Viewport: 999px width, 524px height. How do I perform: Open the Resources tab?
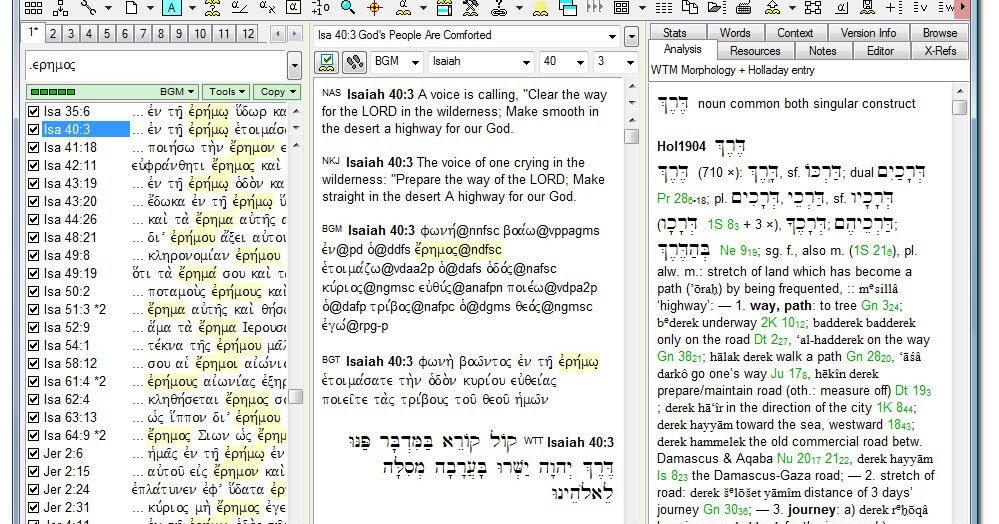click(755, 51)
